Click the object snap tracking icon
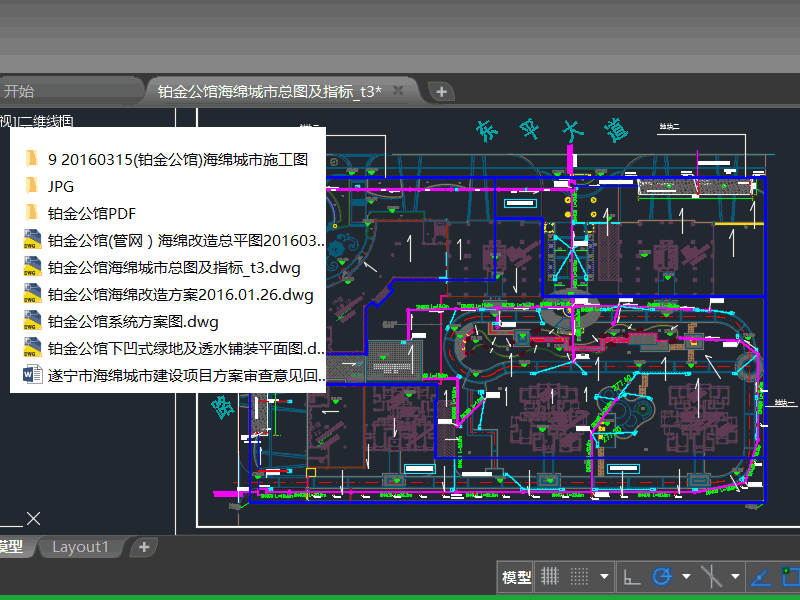The image size is (800, 600). (761, 577)
